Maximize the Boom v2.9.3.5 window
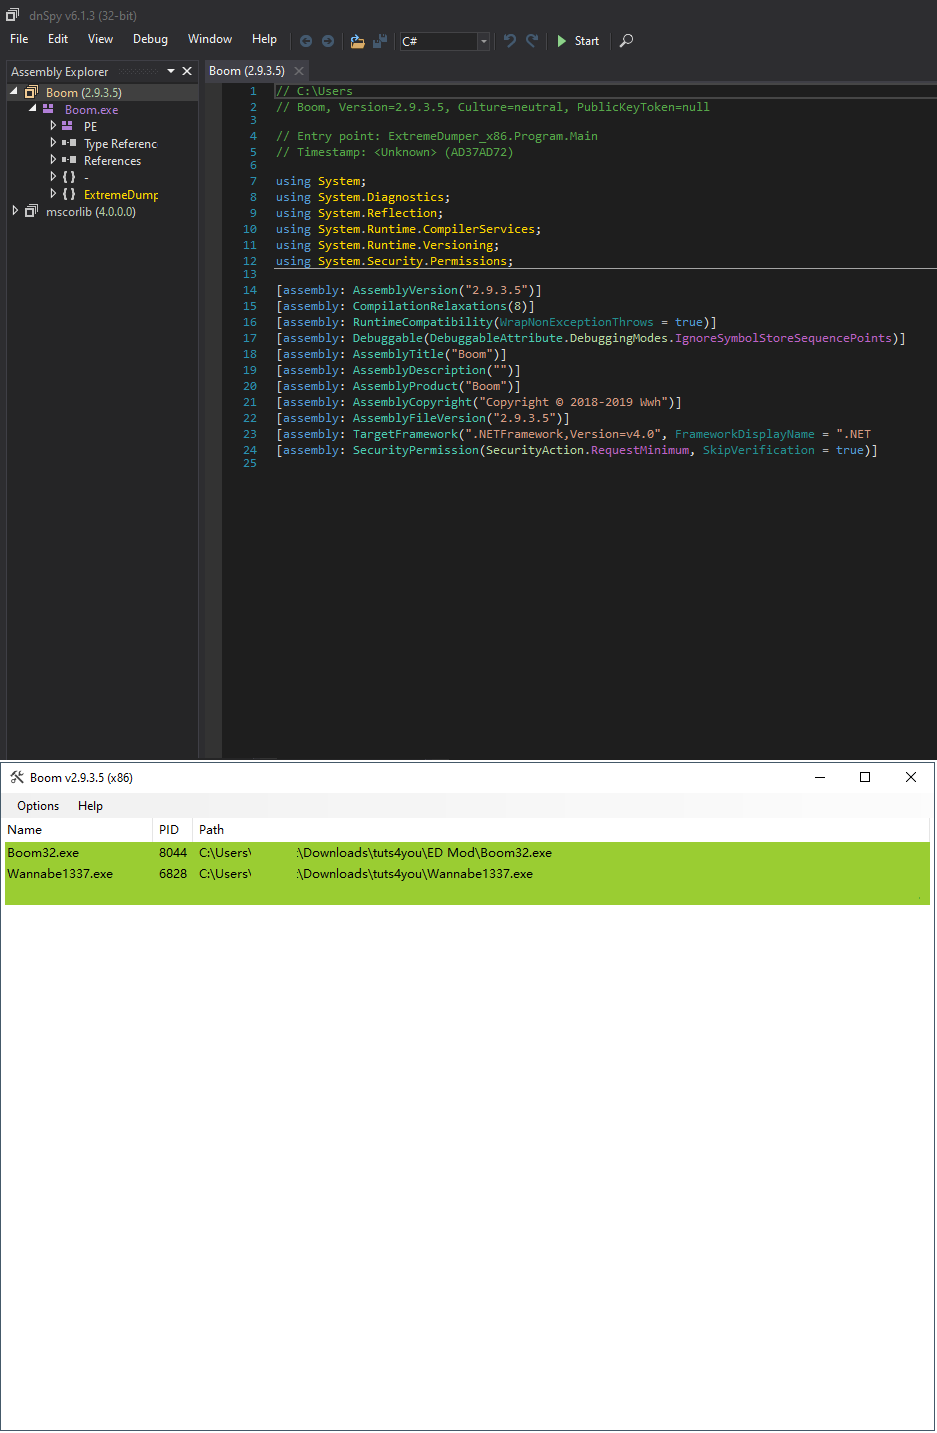The height and width of the screenshot is (1433, 937). 865,777
